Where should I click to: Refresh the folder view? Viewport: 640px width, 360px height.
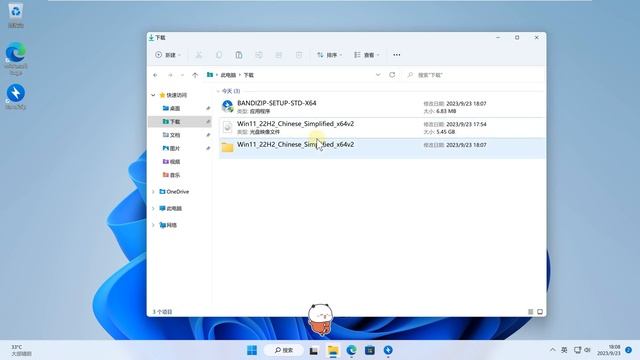pyautogui.click(x=392, y=75)
